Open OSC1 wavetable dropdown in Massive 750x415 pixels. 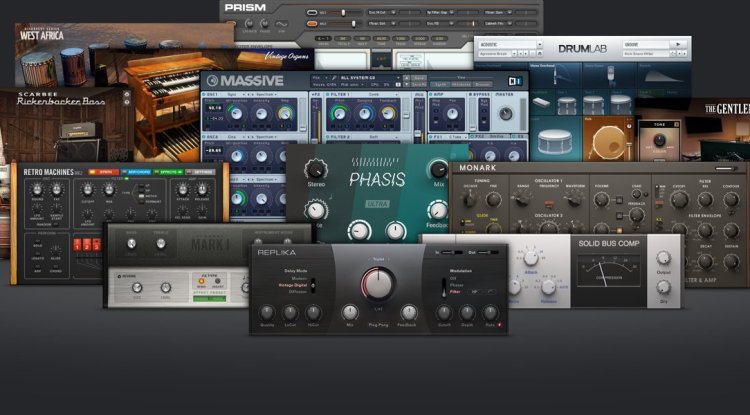tap(236, 94)
